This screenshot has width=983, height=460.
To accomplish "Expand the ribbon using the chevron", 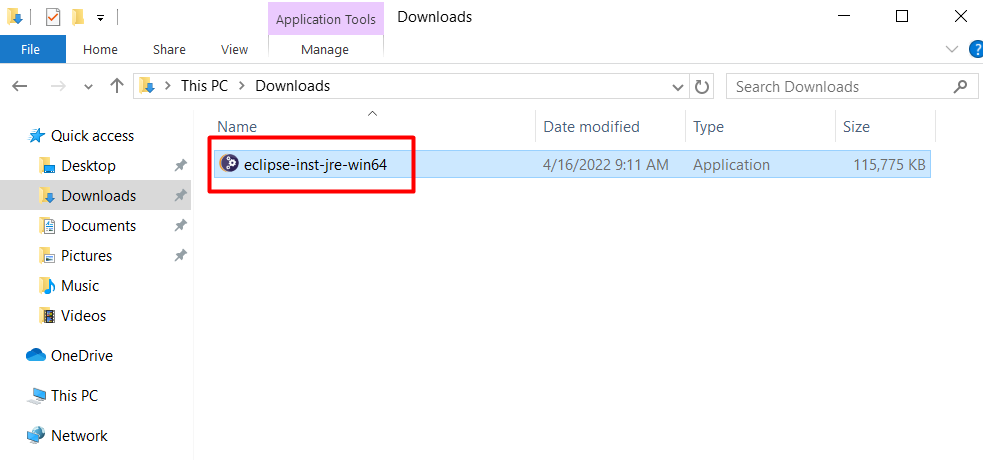I will tap(951, 49).
